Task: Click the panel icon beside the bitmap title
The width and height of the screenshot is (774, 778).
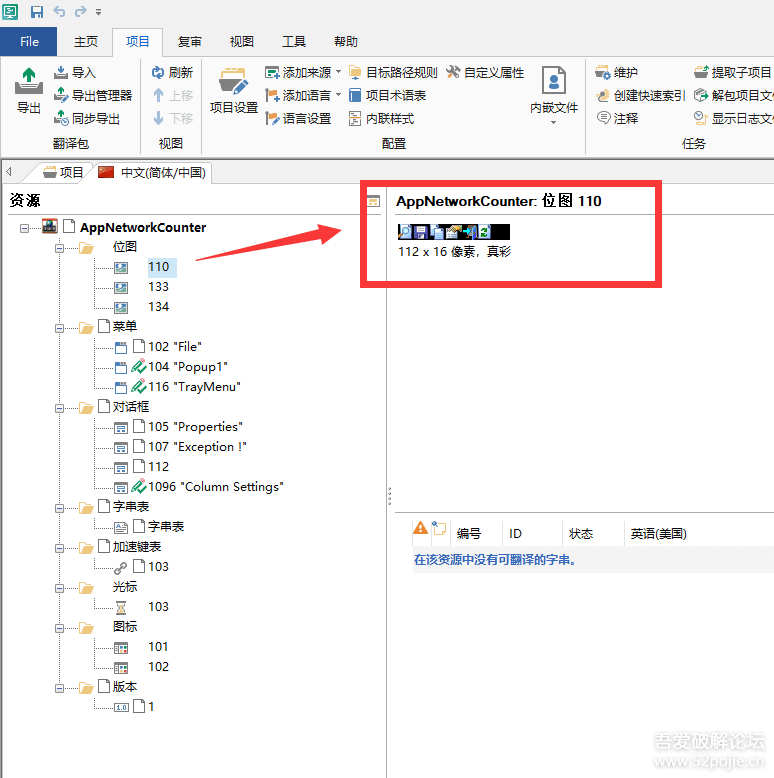Action: point(373,201)
